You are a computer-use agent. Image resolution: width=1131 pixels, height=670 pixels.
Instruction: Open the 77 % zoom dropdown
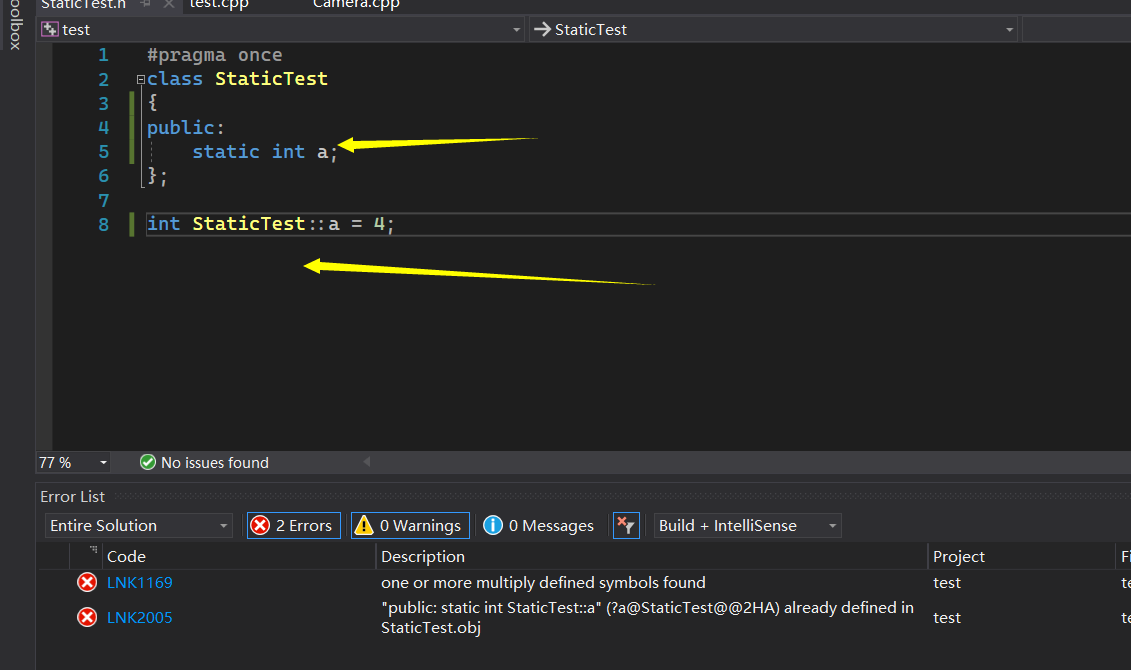click(x=74, y=463)
